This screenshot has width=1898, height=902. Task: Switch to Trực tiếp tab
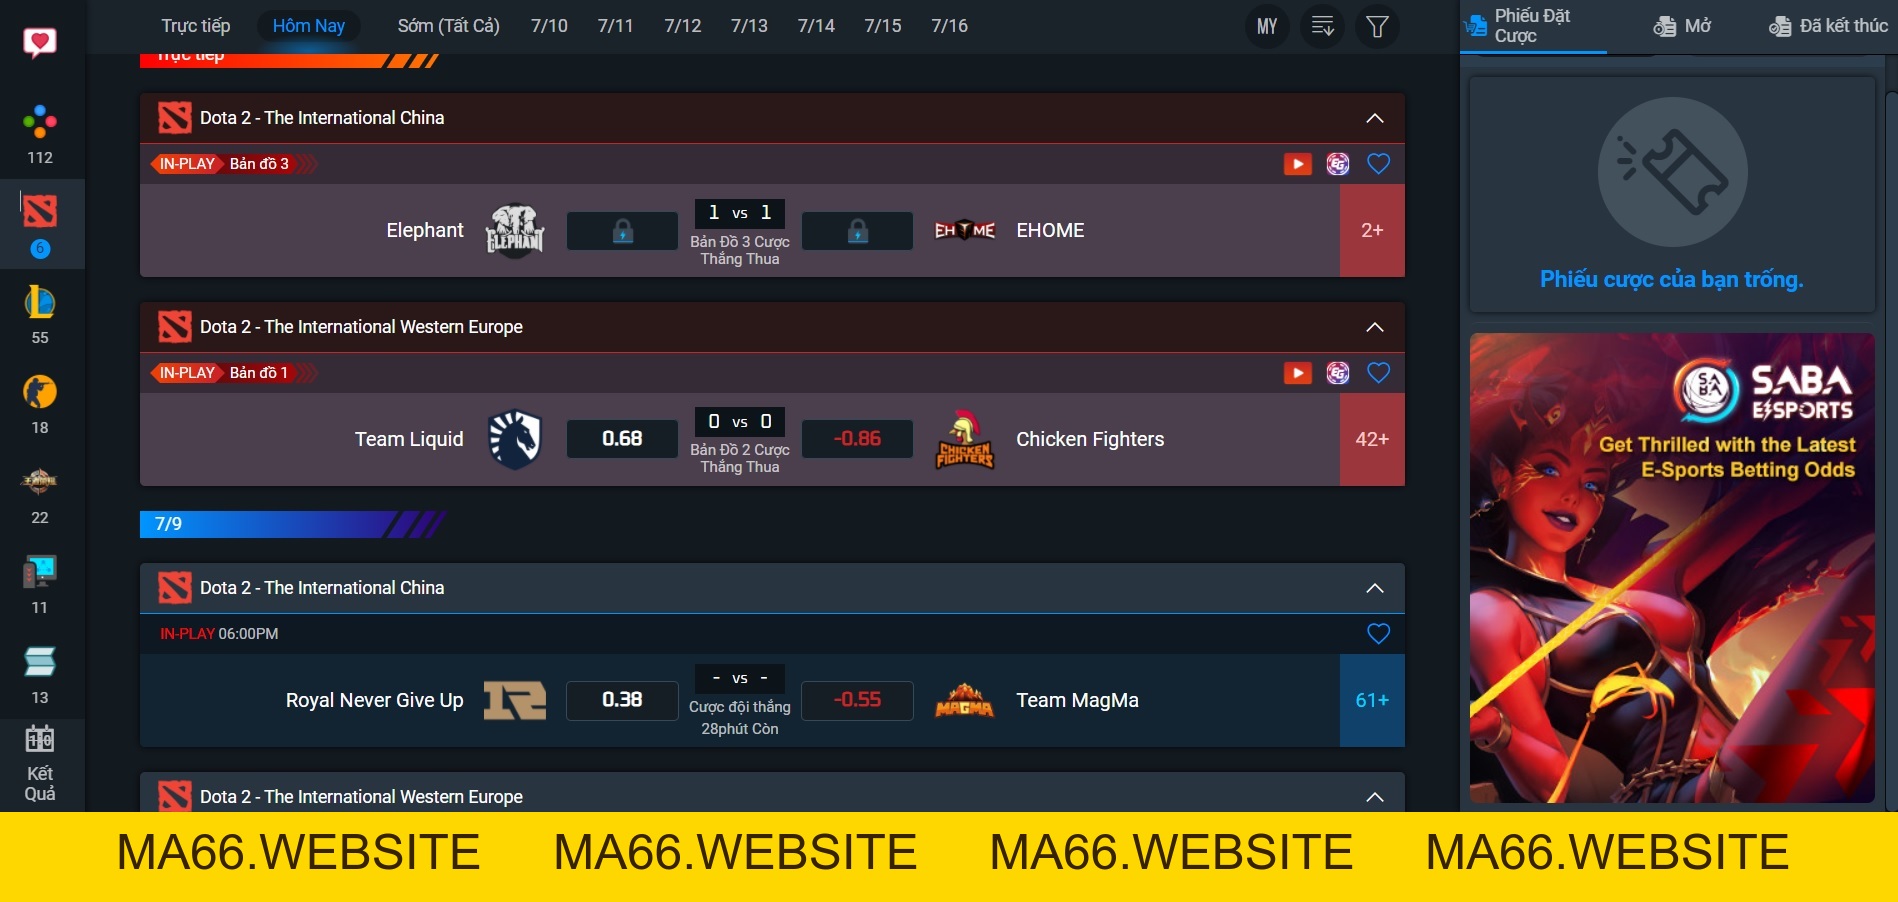[x=196, y=26]
